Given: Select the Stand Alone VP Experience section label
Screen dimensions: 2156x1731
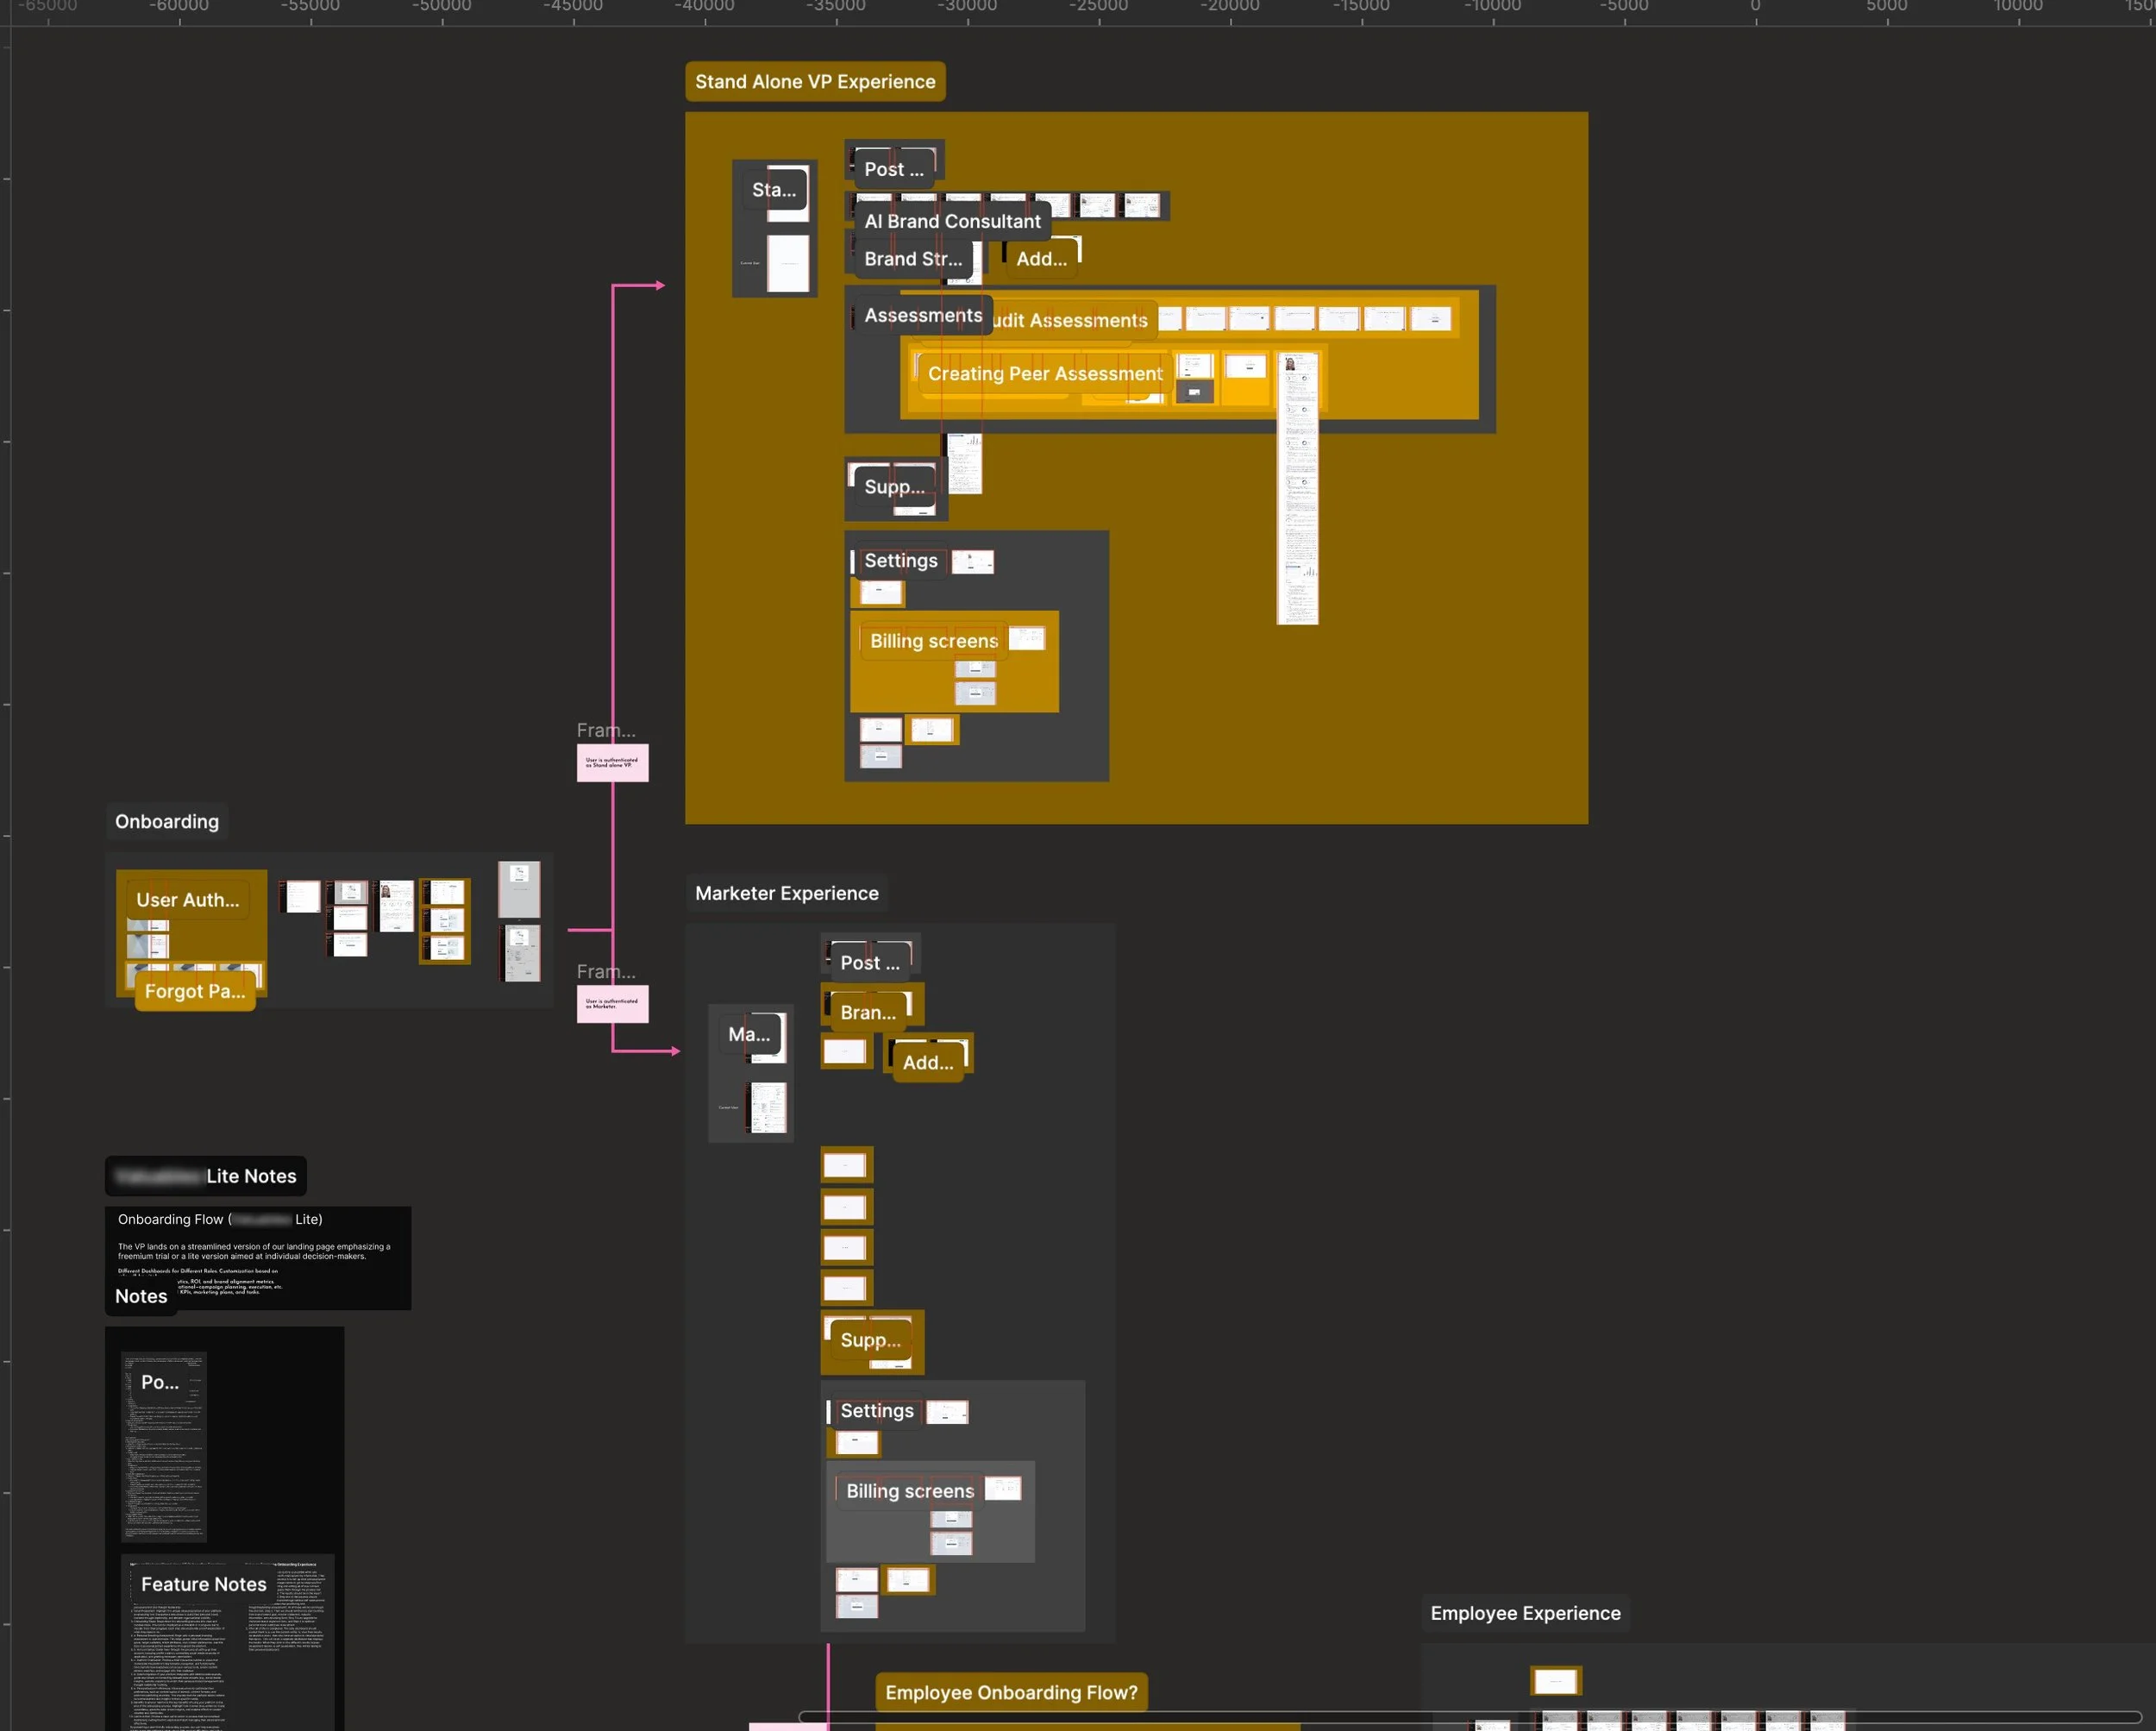Looking at the screenshot, I should pyautogui.click(x=814, y=82).
